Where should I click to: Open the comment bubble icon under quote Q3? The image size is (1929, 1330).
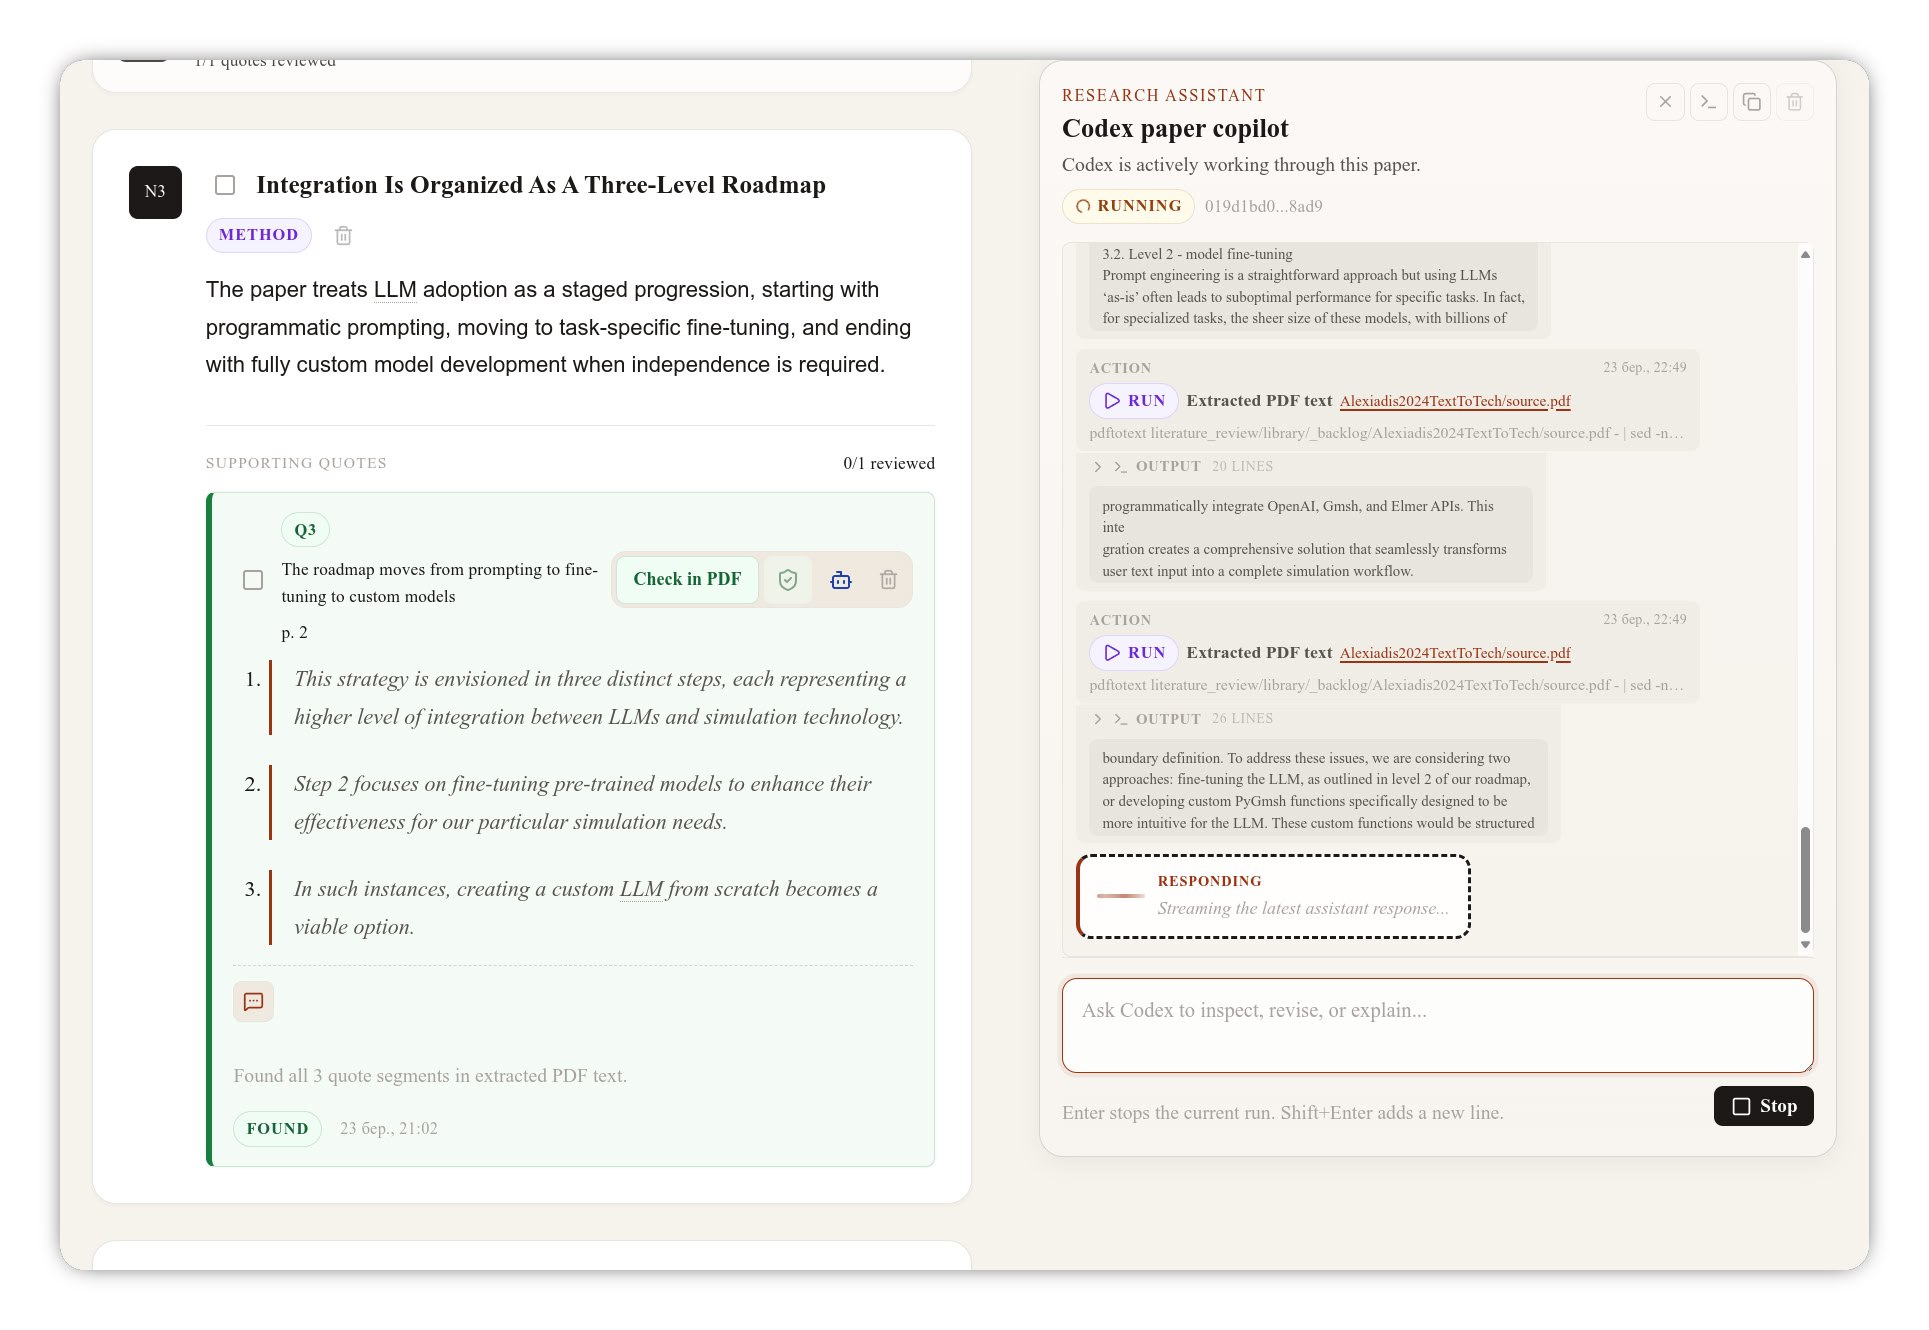point(253,1001)
